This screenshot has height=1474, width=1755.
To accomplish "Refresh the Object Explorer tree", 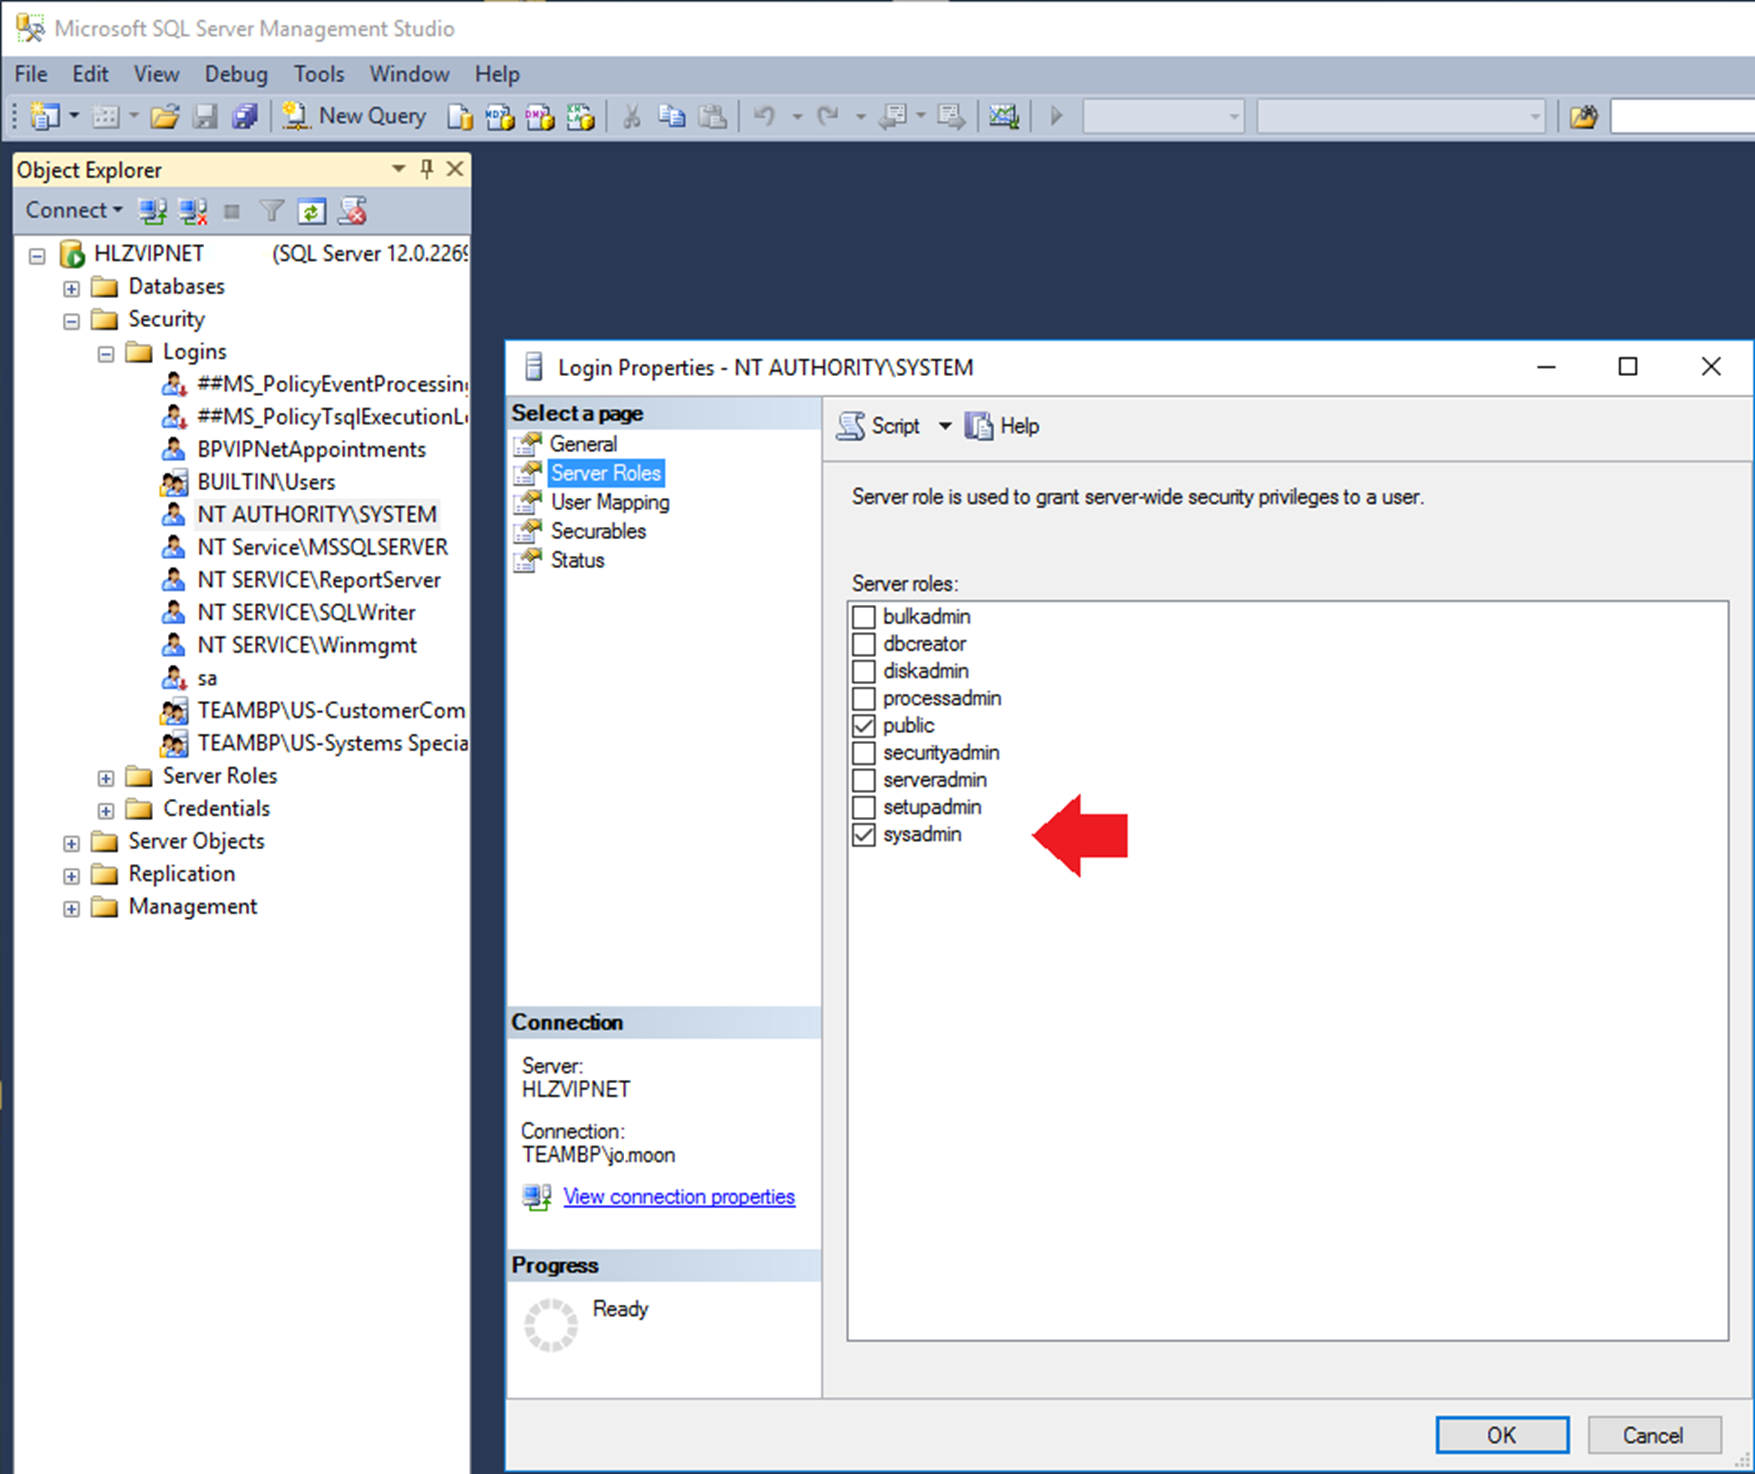I will 311,210.
